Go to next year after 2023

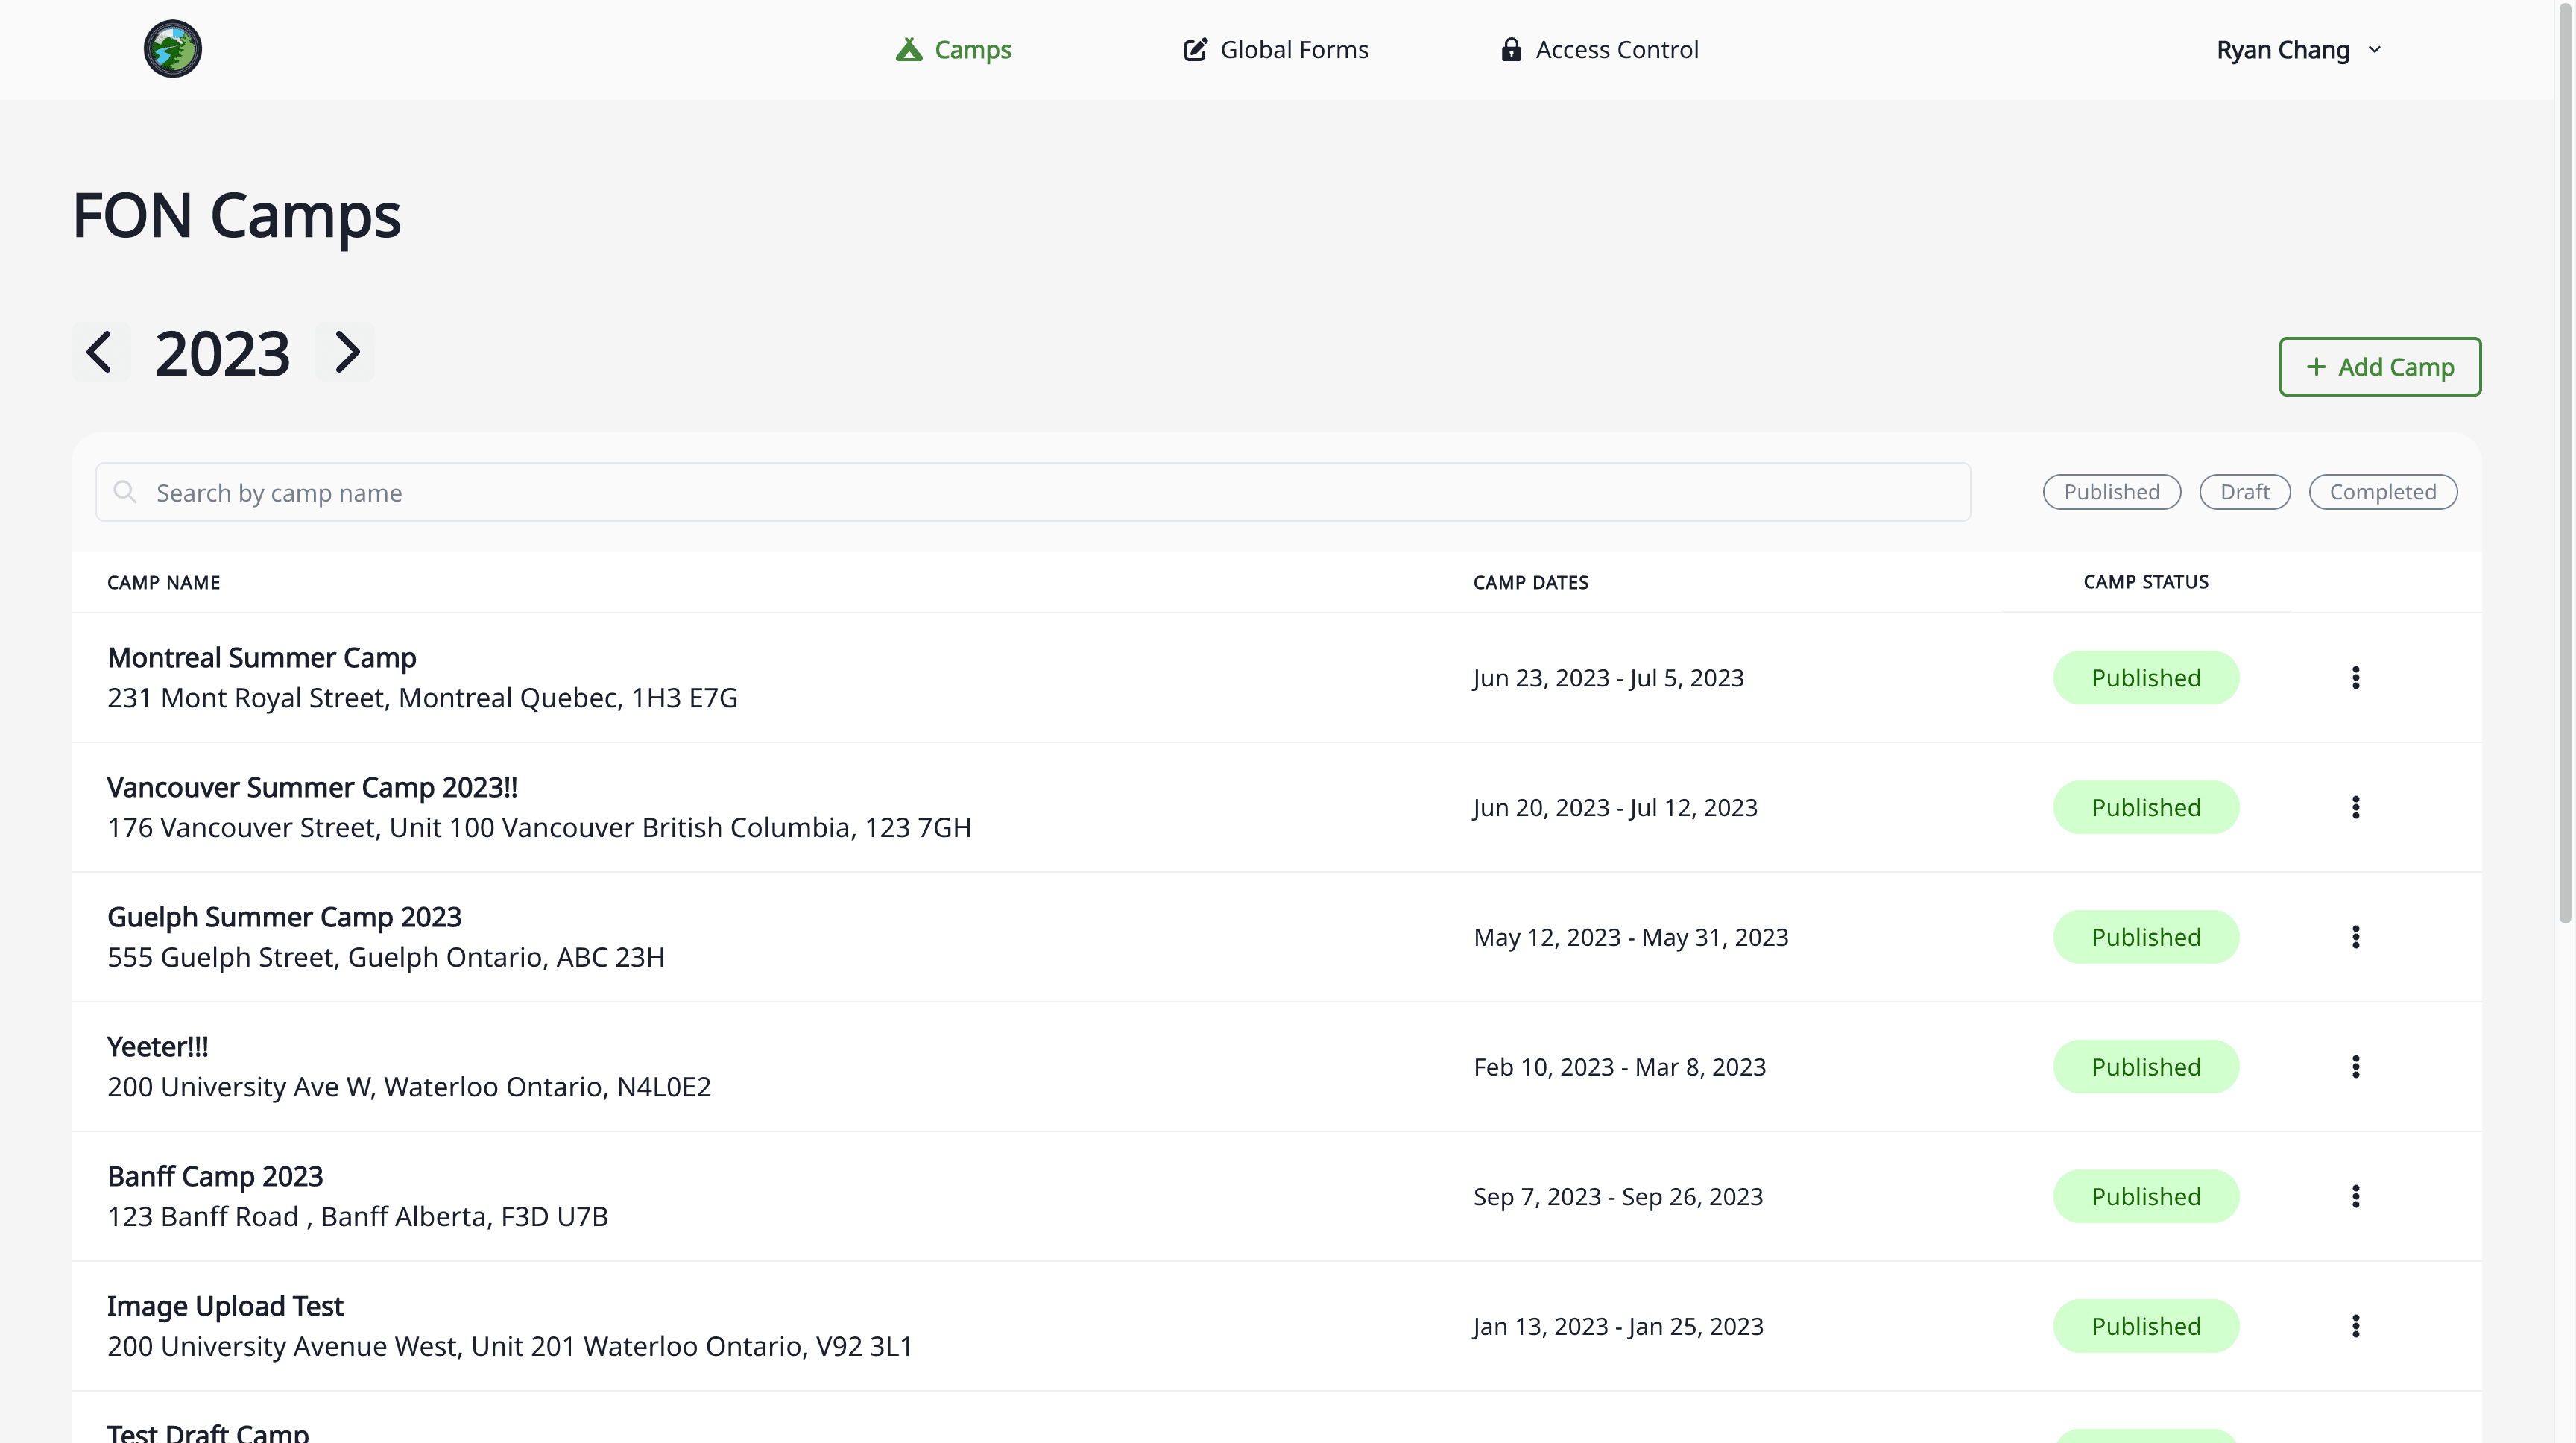345,352
